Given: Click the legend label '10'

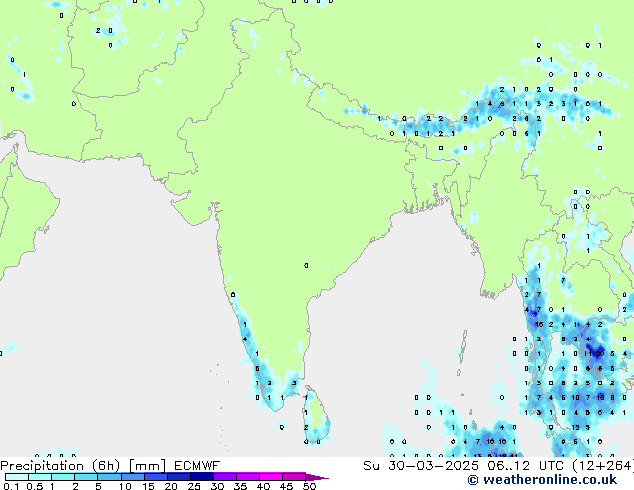Looking at the screenshot, I should 125,486.
